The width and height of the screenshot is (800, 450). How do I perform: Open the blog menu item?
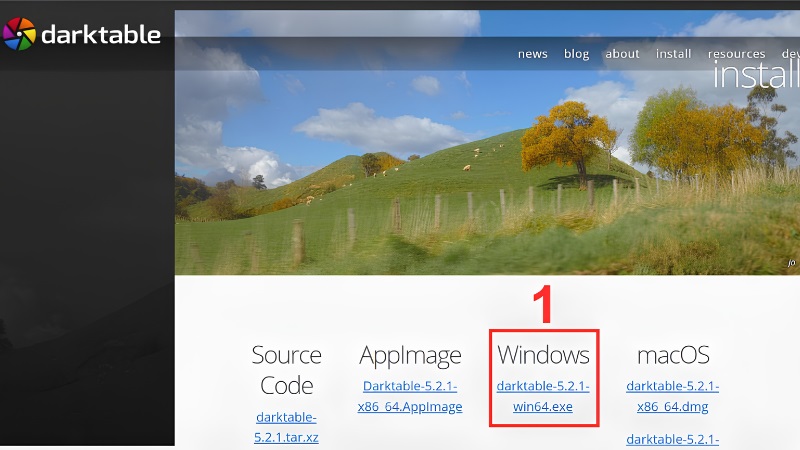point(577,54)
